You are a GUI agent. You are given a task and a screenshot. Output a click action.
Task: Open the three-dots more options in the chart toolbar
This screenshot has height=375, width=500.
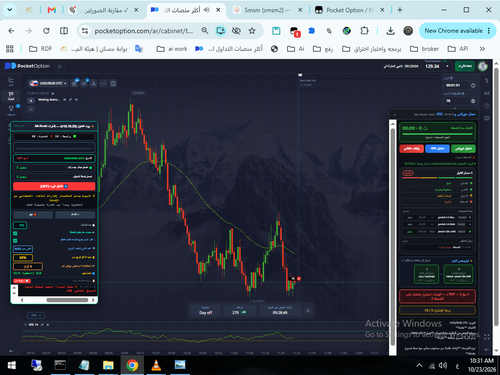click(x=103, y=83)
